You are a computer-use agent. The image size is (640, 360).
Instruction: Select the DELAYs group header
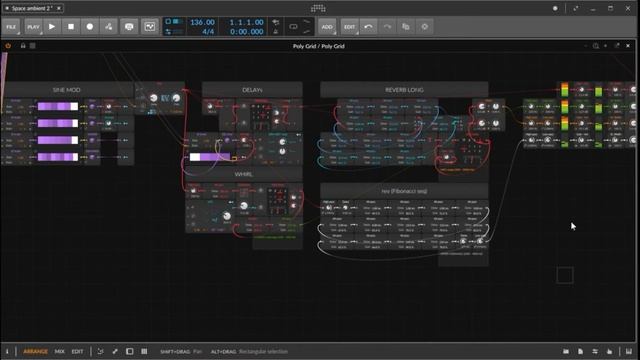252,90
